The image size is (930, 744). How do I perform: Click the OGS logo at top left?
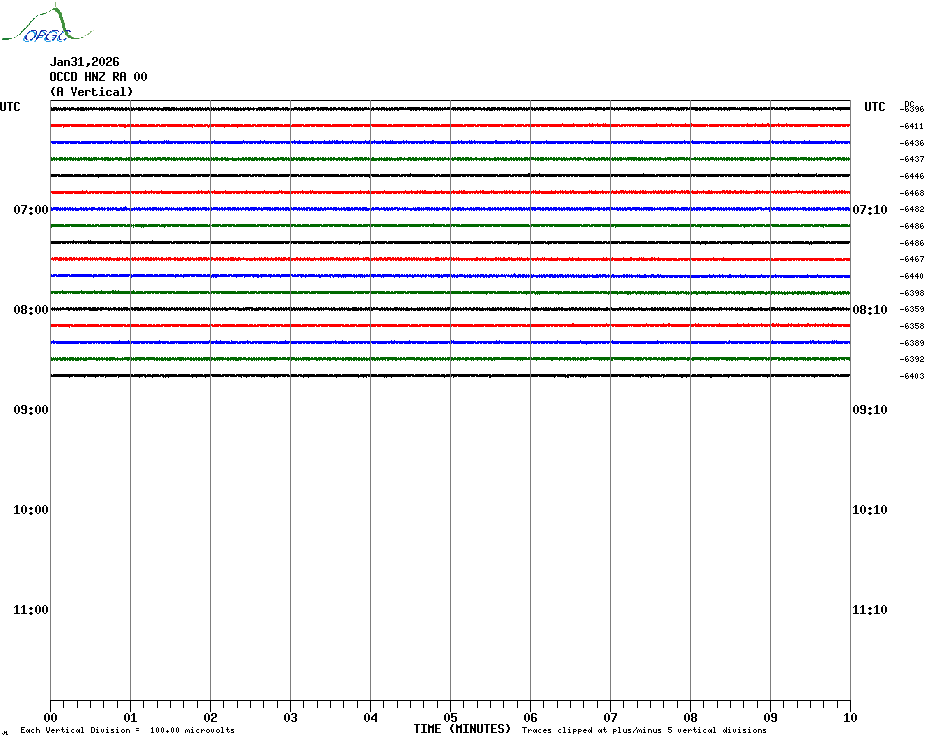pyautogui.click(x=46, y=24)
